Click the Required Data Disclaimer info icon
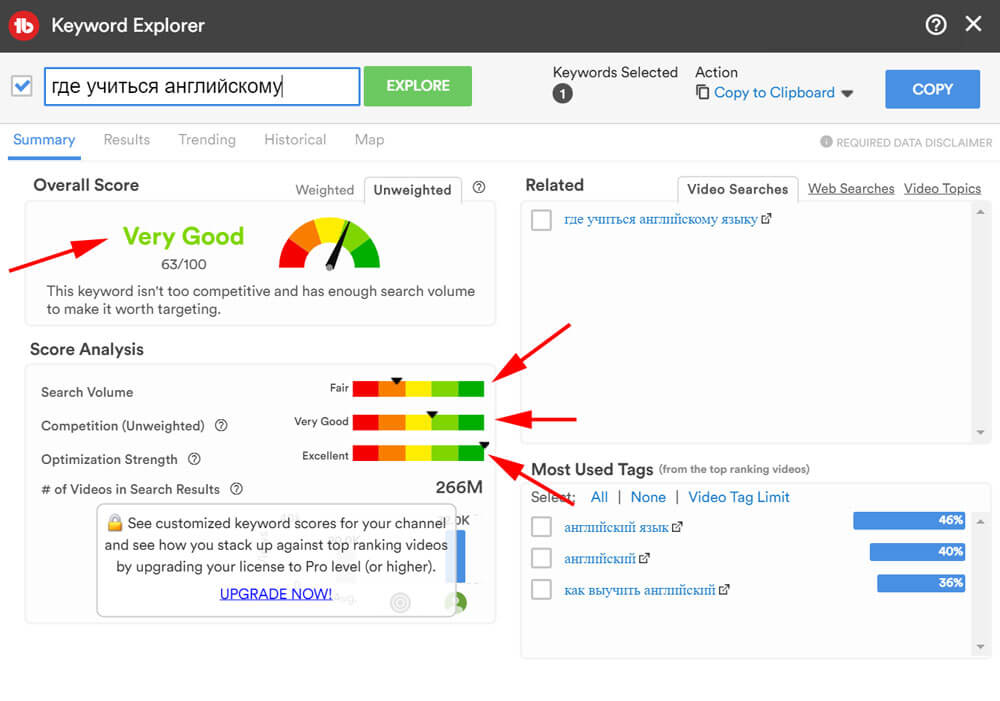The image size is (1000, 701). (x=826, y=142)
